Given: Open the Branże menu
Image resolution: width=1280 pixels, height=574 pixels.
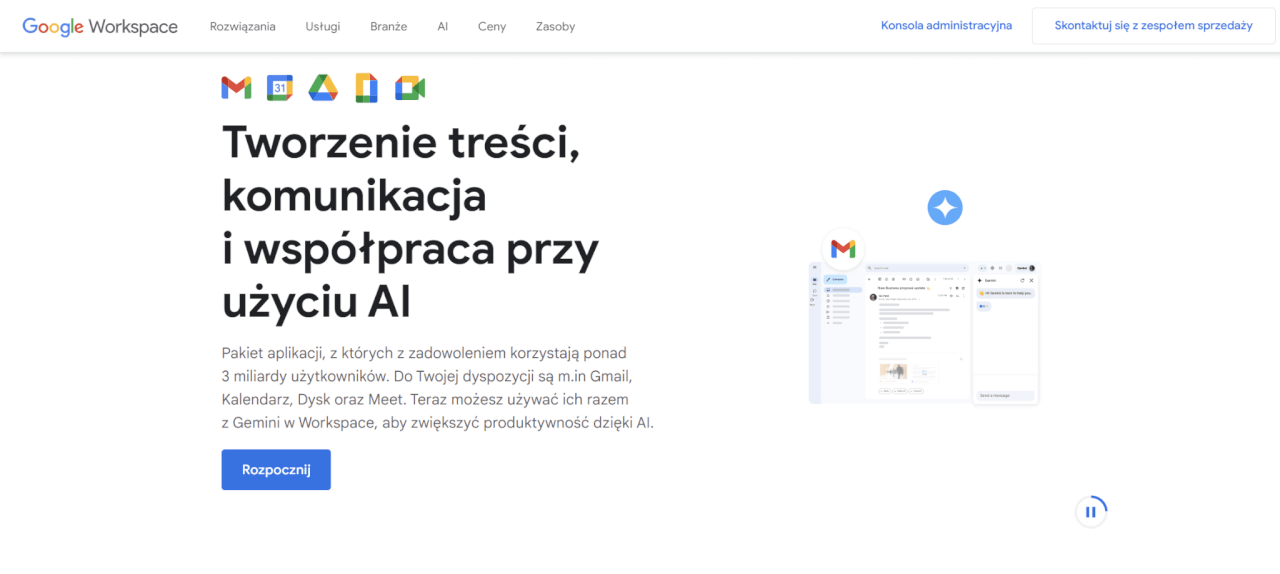Looking at the screenshot, I should [388, 27].
